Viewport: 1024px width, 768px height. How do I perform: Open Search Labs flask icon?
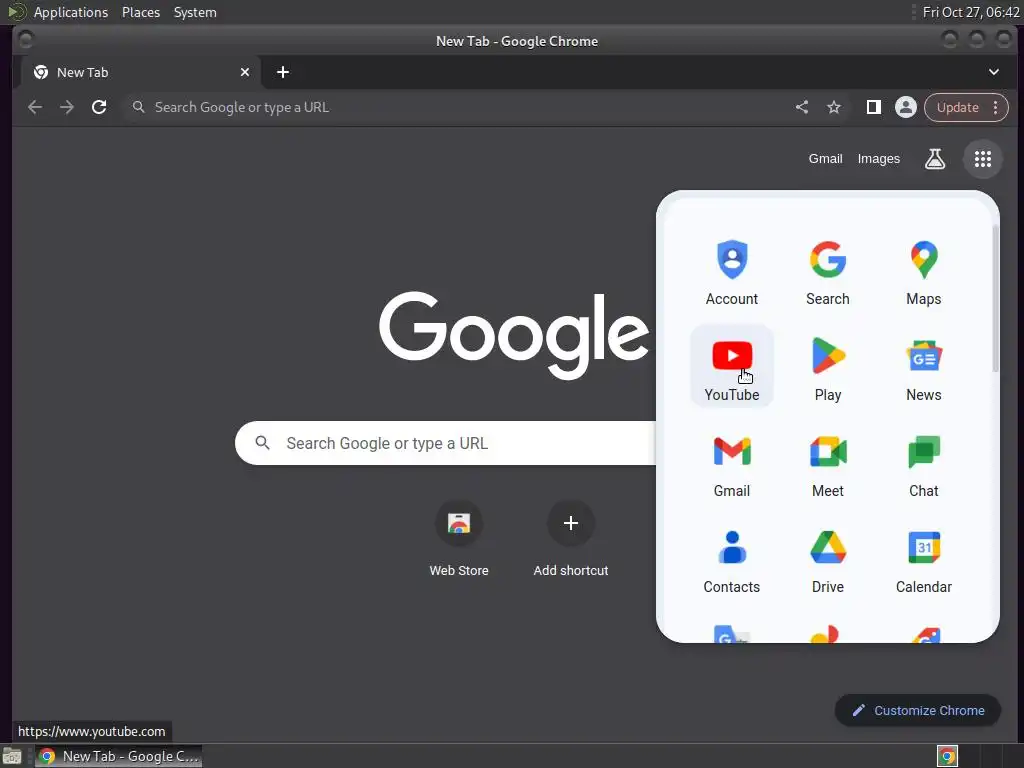[935, 159]
